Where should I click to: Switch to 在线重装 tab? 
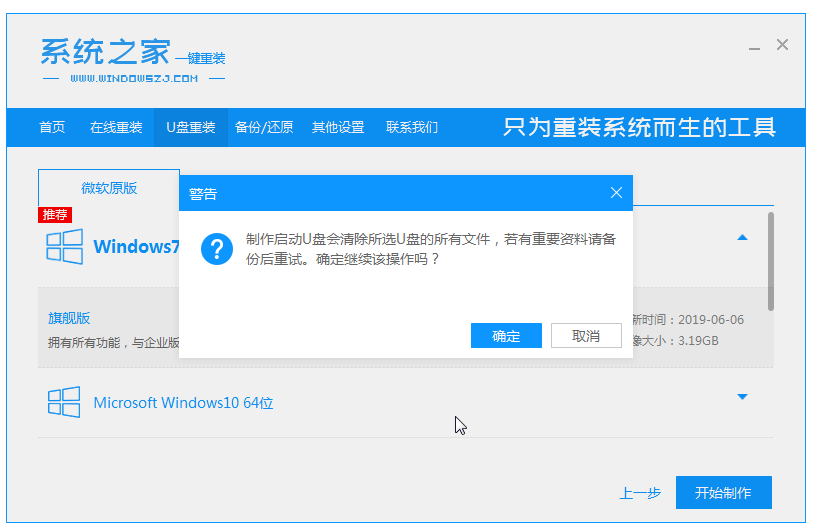point(116,127)
